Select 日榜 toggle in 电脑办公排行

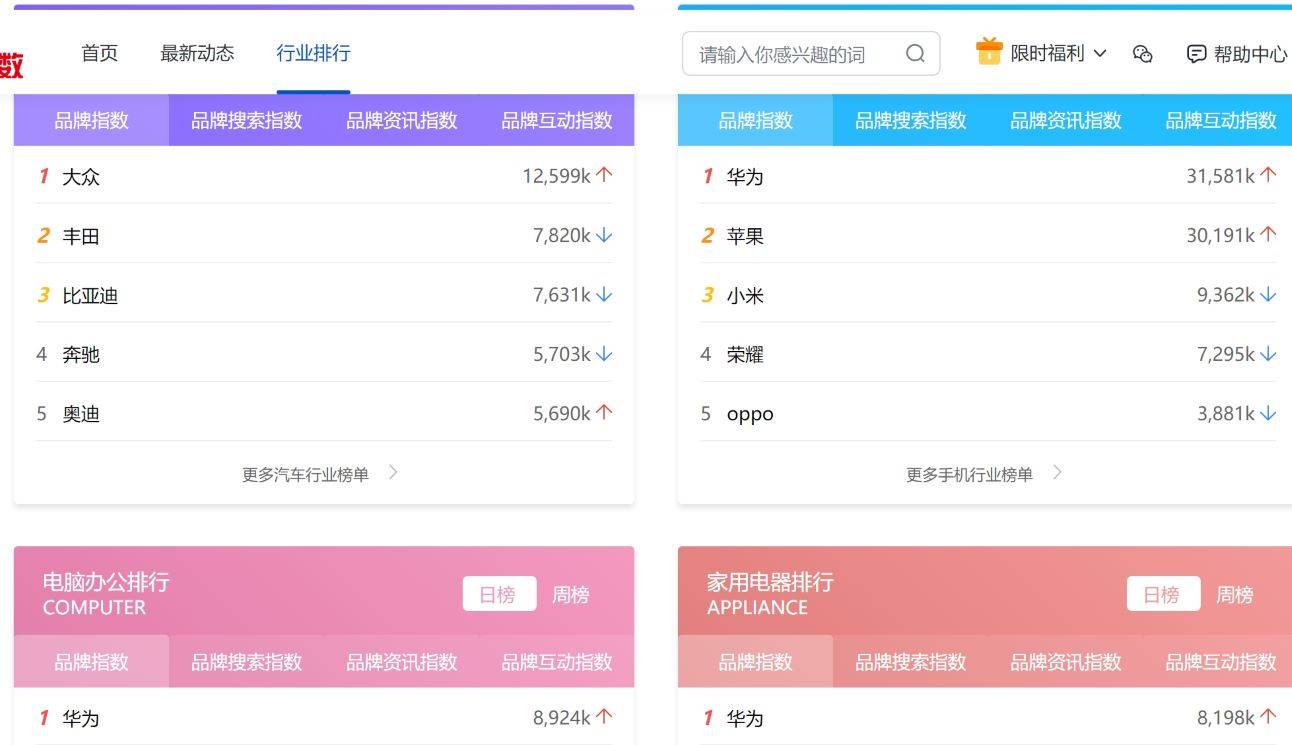[x=499, y=594]
